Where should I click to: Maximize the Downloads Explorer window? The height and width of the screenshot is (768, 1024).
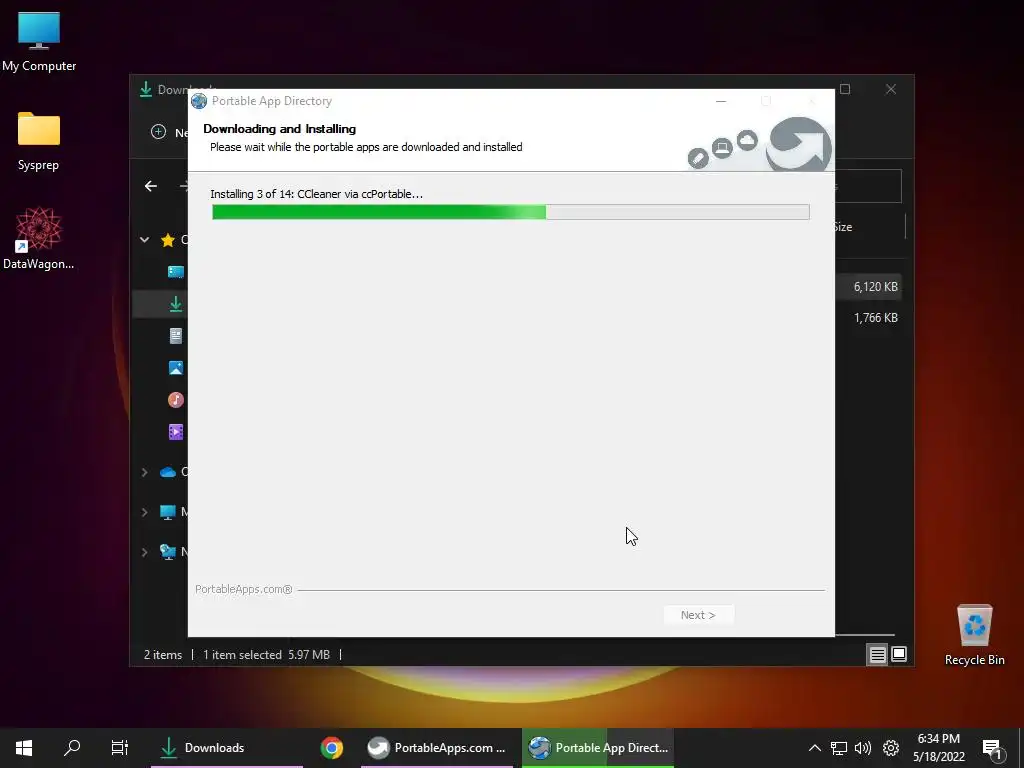[845, 89]
